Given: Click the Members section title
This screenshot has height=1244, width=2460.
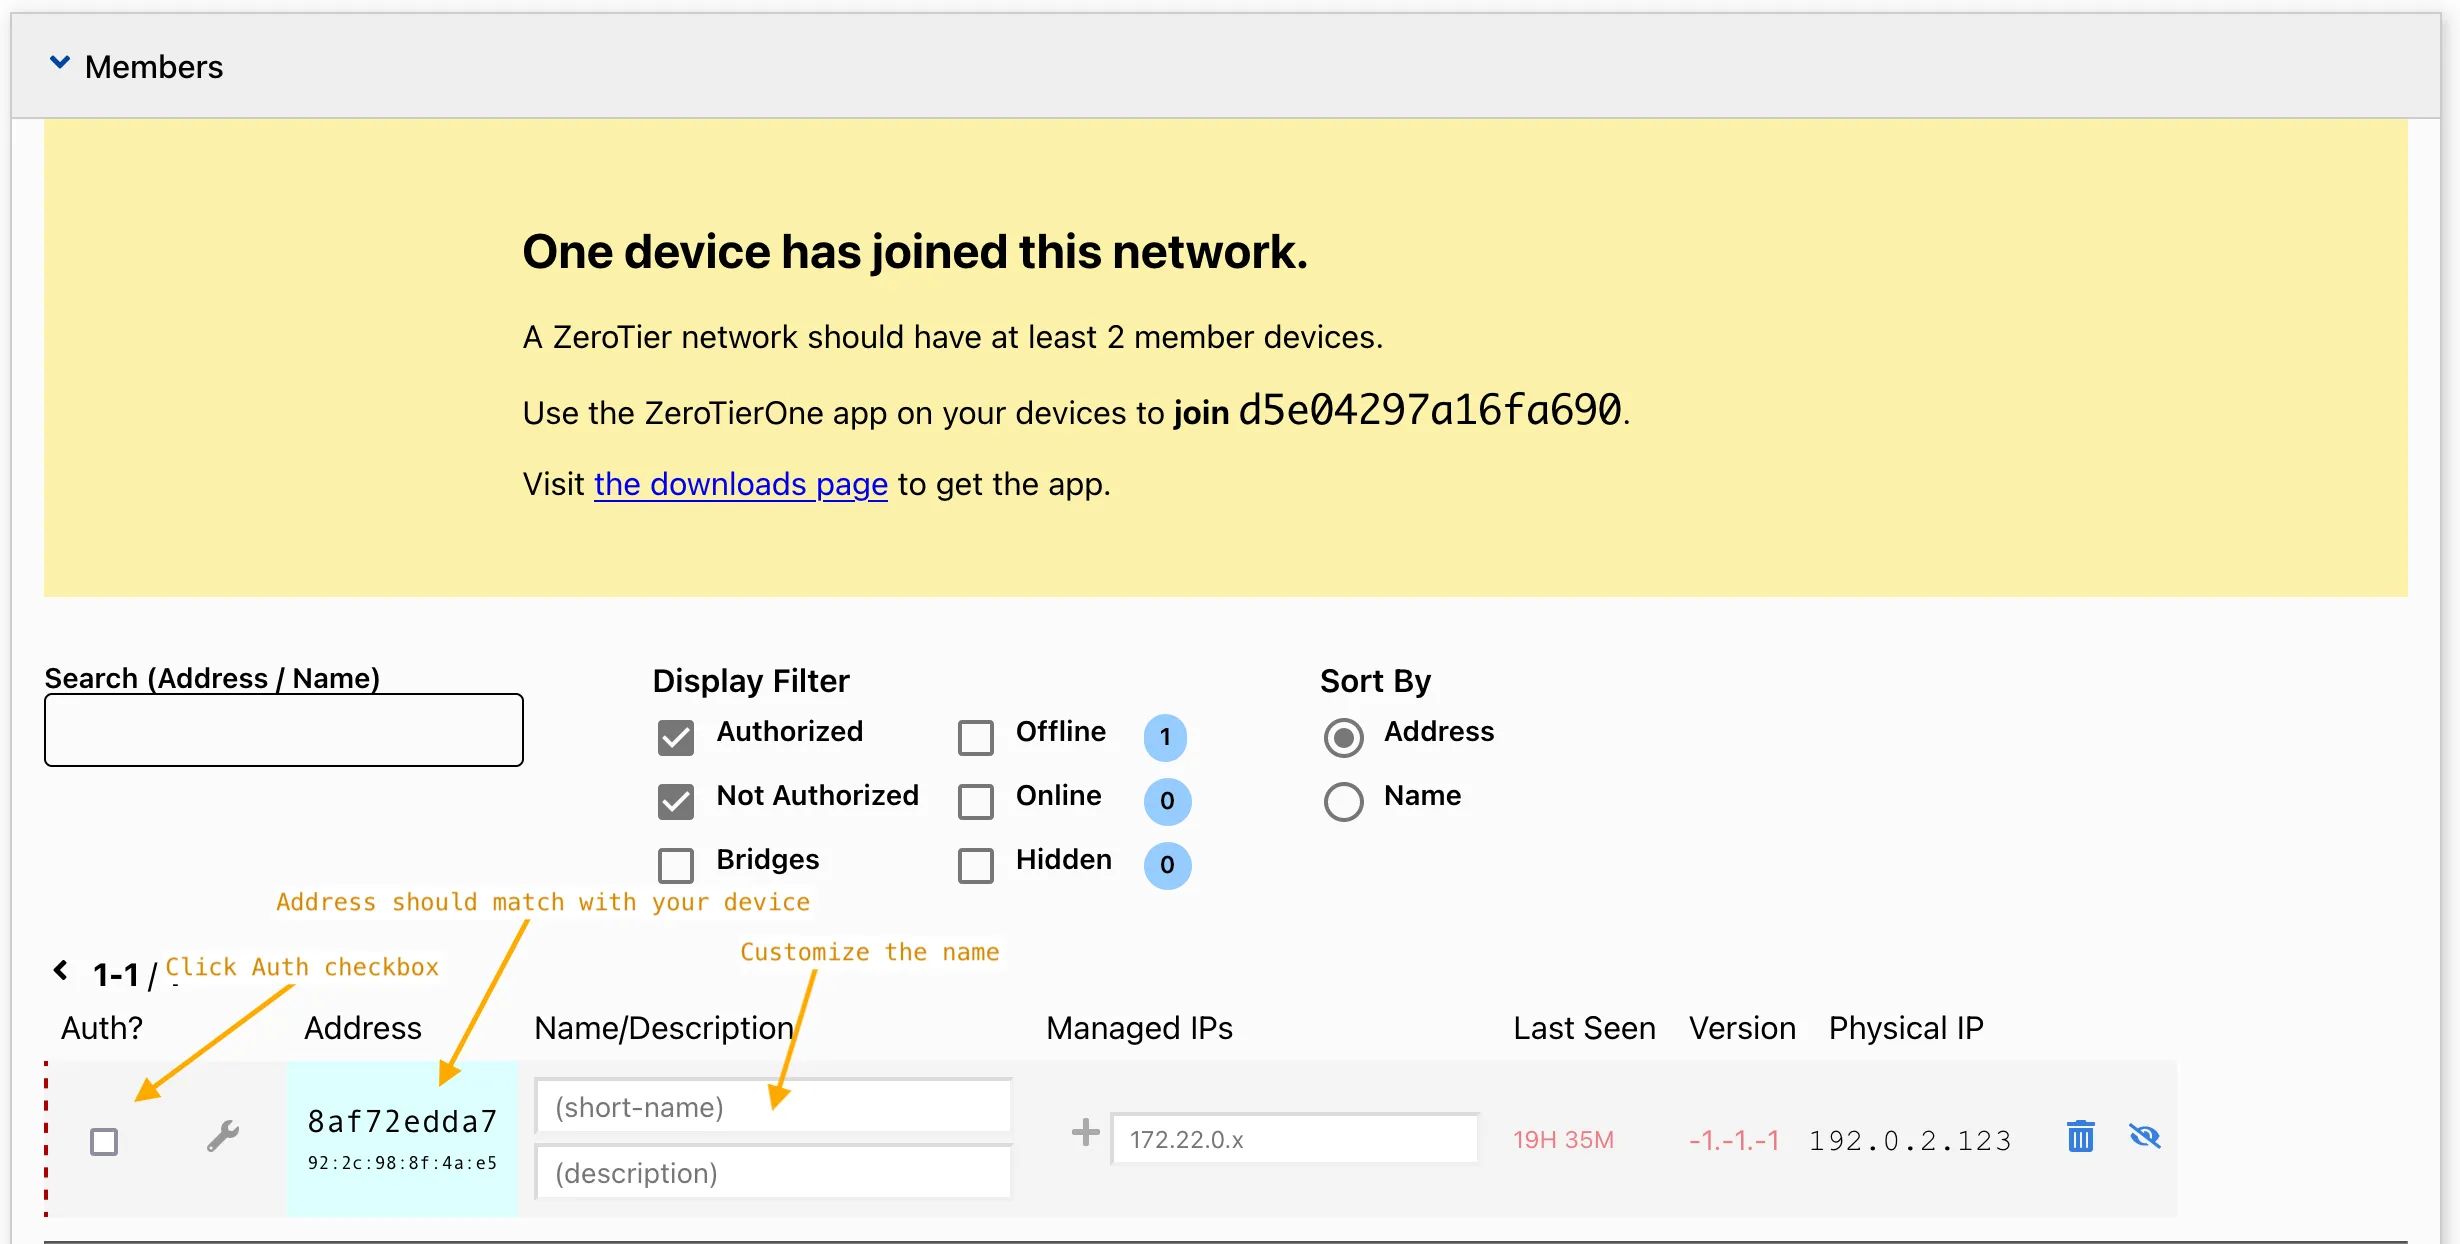Looking at the screenshot, I should tap(154, 67).
